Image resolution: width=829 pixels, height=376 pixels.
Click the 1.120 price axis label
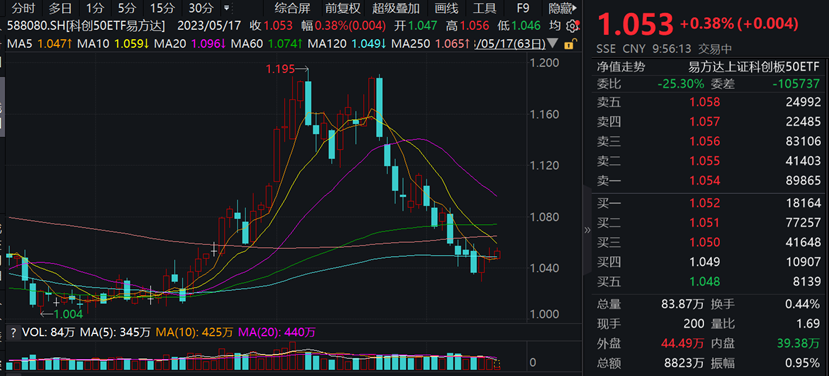(544, 166)
